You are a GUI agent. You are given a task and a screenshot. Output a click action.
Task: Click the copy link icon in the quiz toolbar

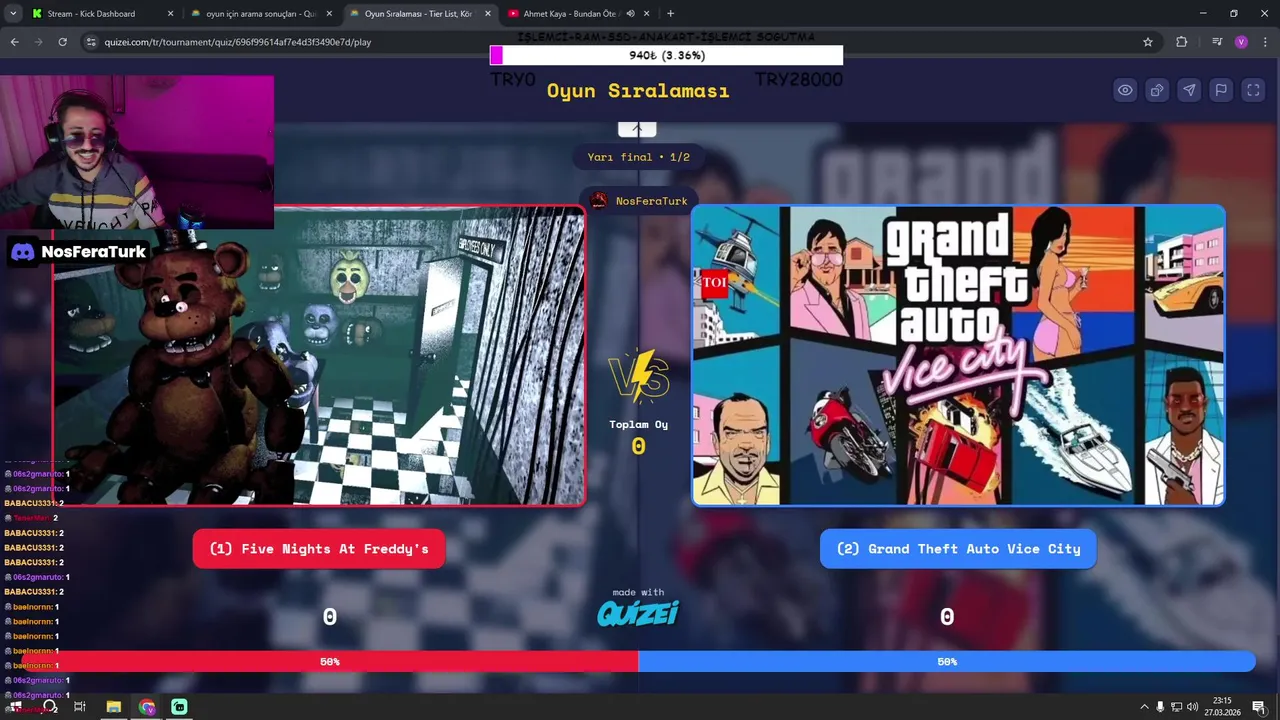point(1157,90)
